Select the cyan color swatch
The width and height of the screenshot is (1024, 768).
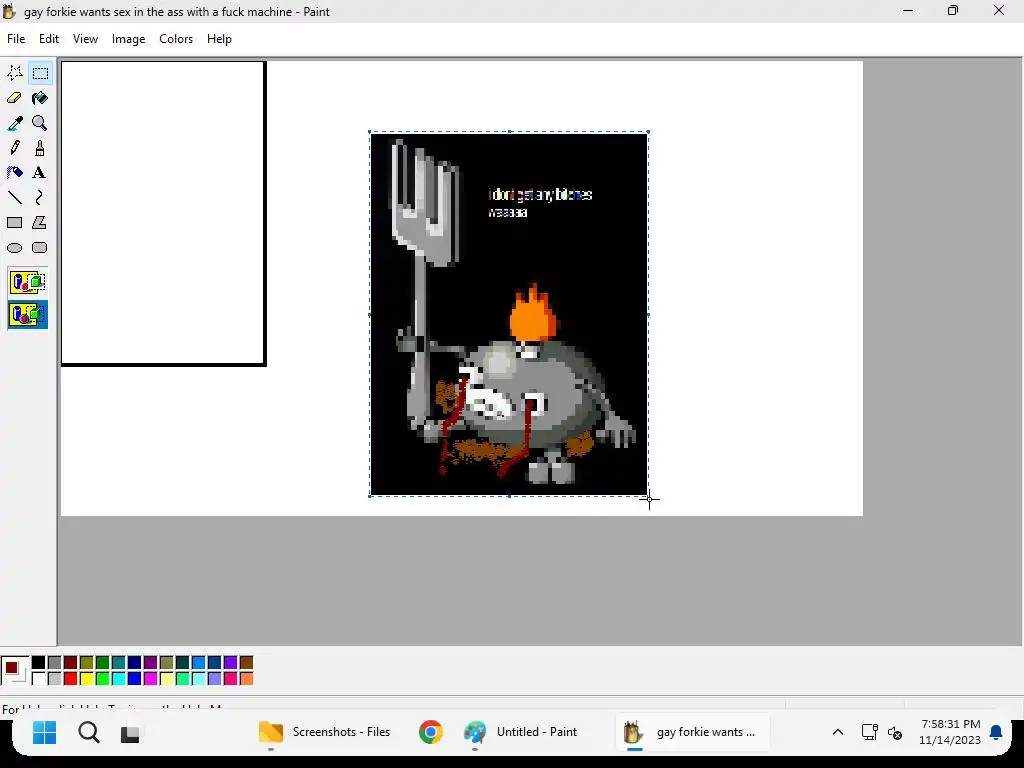coord(119,679)
